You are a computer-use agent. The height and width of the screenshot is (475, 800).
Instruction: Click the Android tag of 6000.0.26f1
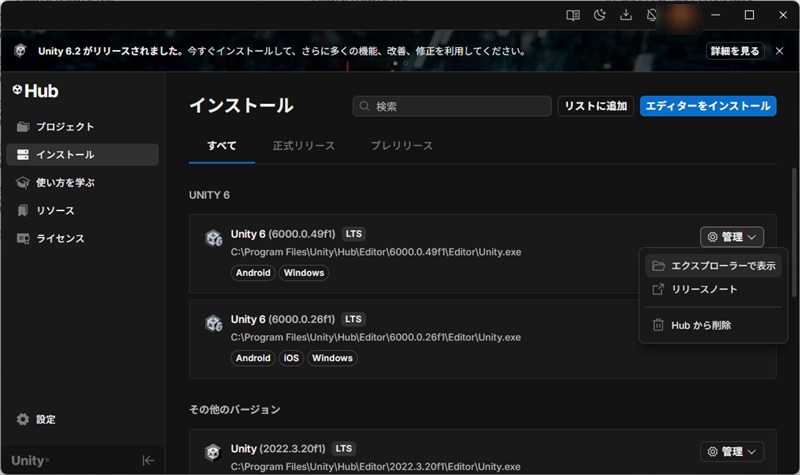coord(253,358)
